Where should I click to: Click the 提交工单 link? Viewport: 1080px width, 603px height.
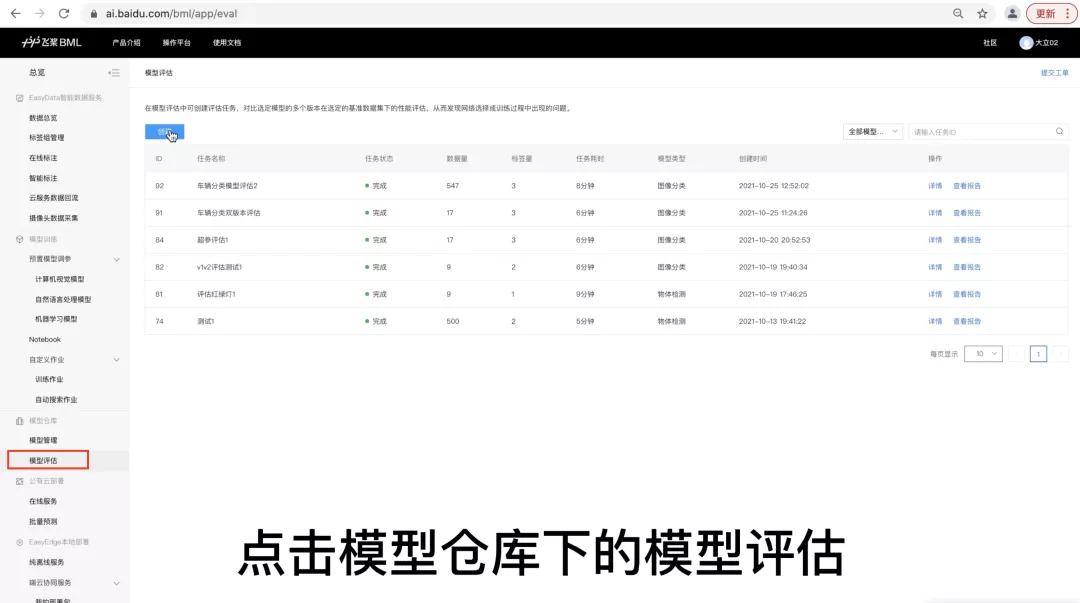pos(1055,72)
